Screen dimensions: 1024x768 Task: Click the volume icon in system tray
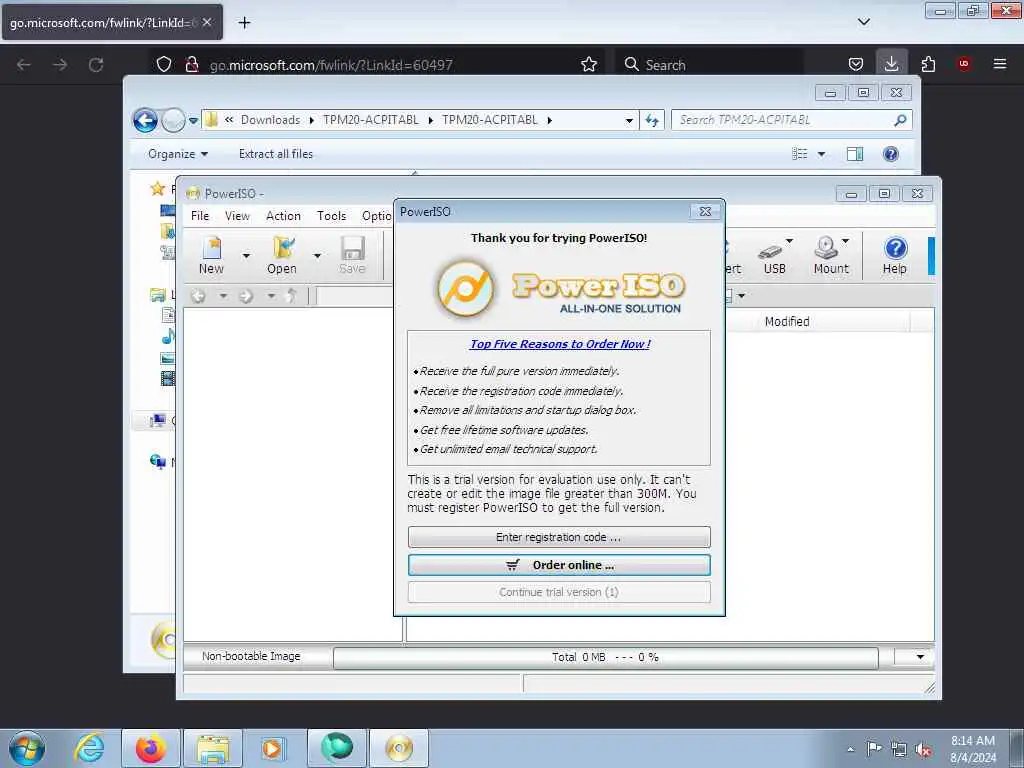pyautogui.click(x=923, y=750)
